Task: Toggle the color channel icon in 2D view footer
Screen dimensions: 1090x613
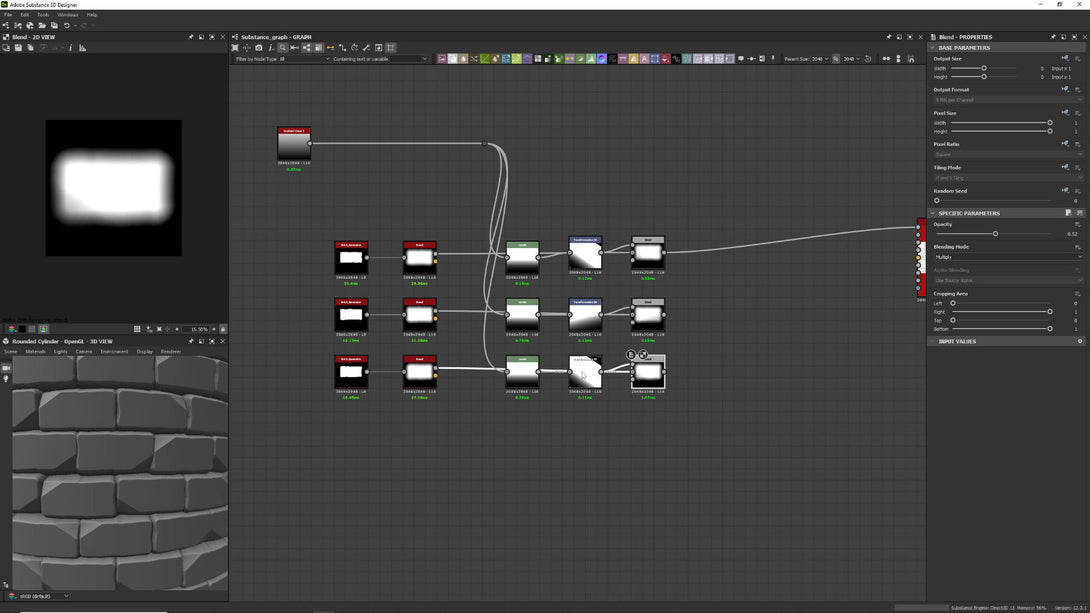Action: point(12,329)
